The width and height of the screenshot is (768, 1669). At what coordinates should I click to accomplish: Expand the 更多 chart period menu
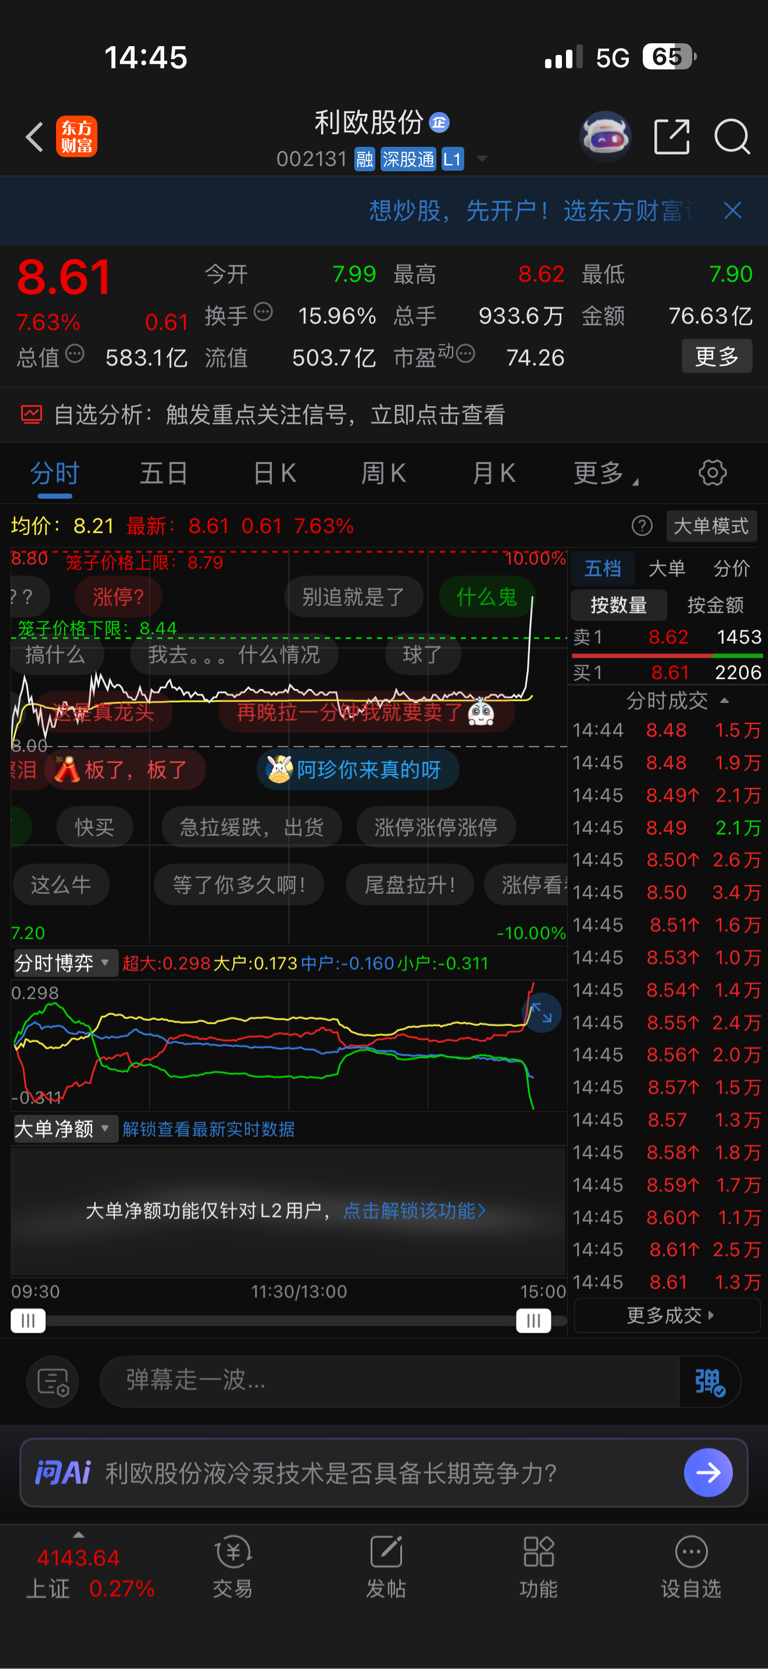coord(605,473)
